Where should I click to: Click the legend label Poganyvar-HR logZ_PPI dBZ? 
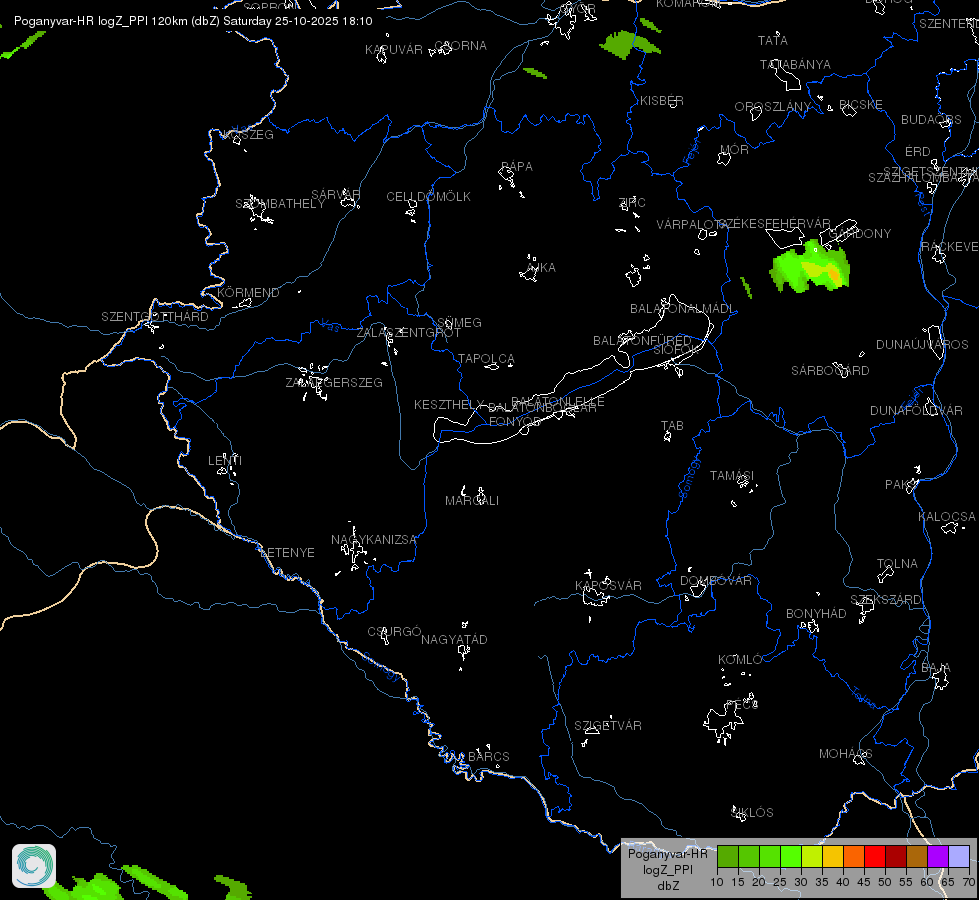(x=667, y=869)
